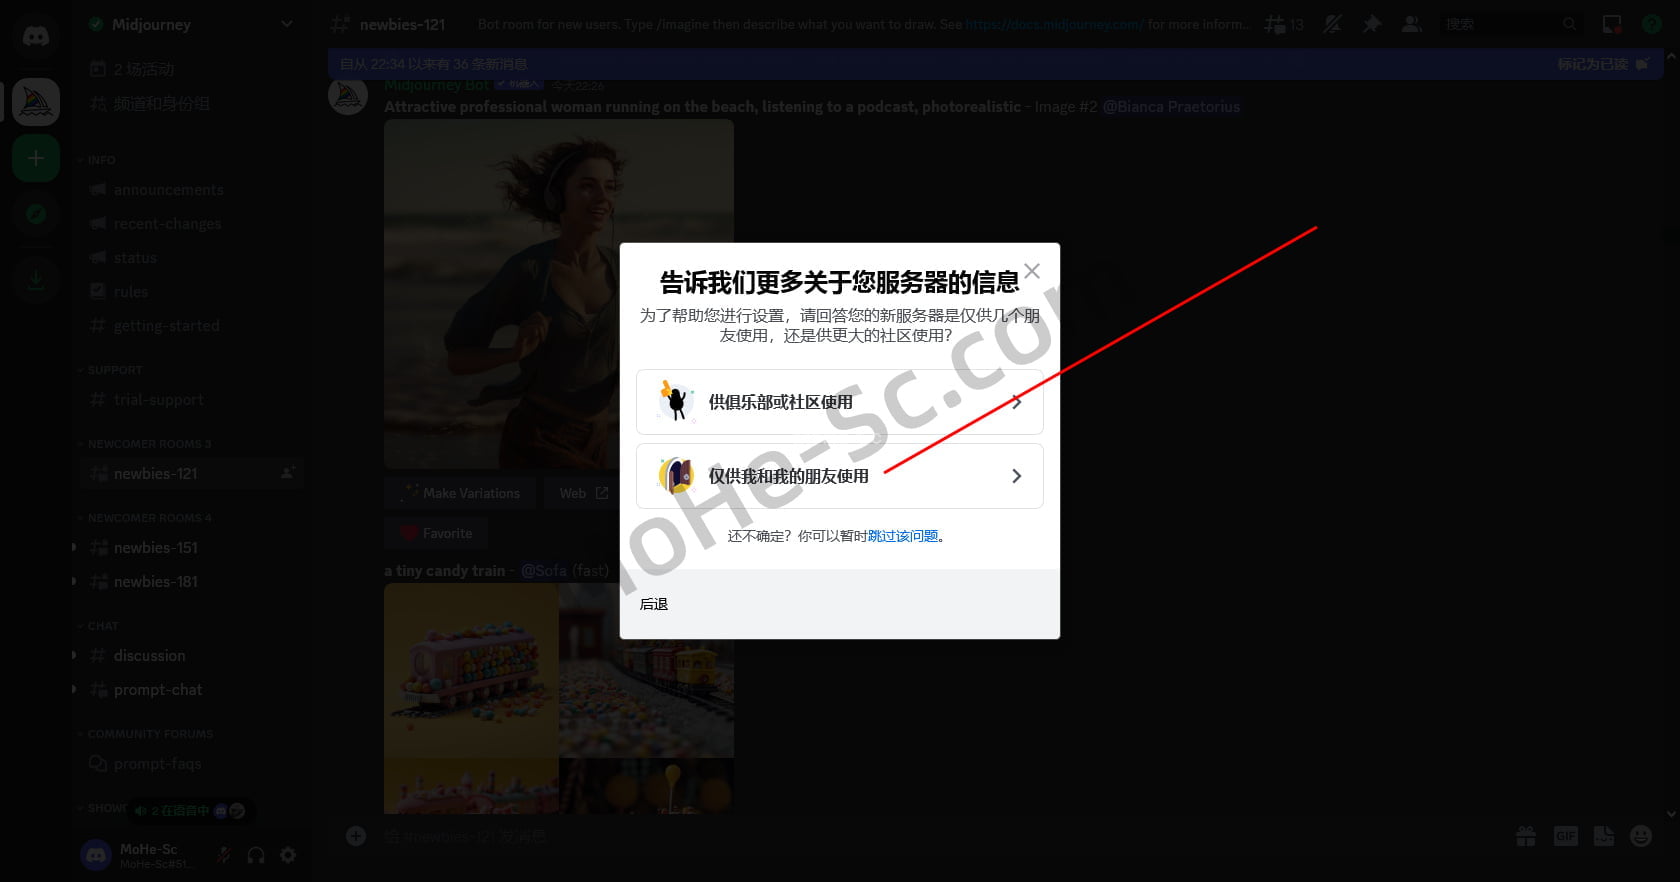Toggle the member list icon in header
The width and height of the screenshot is (1680, 882).
pos(1411,24)
